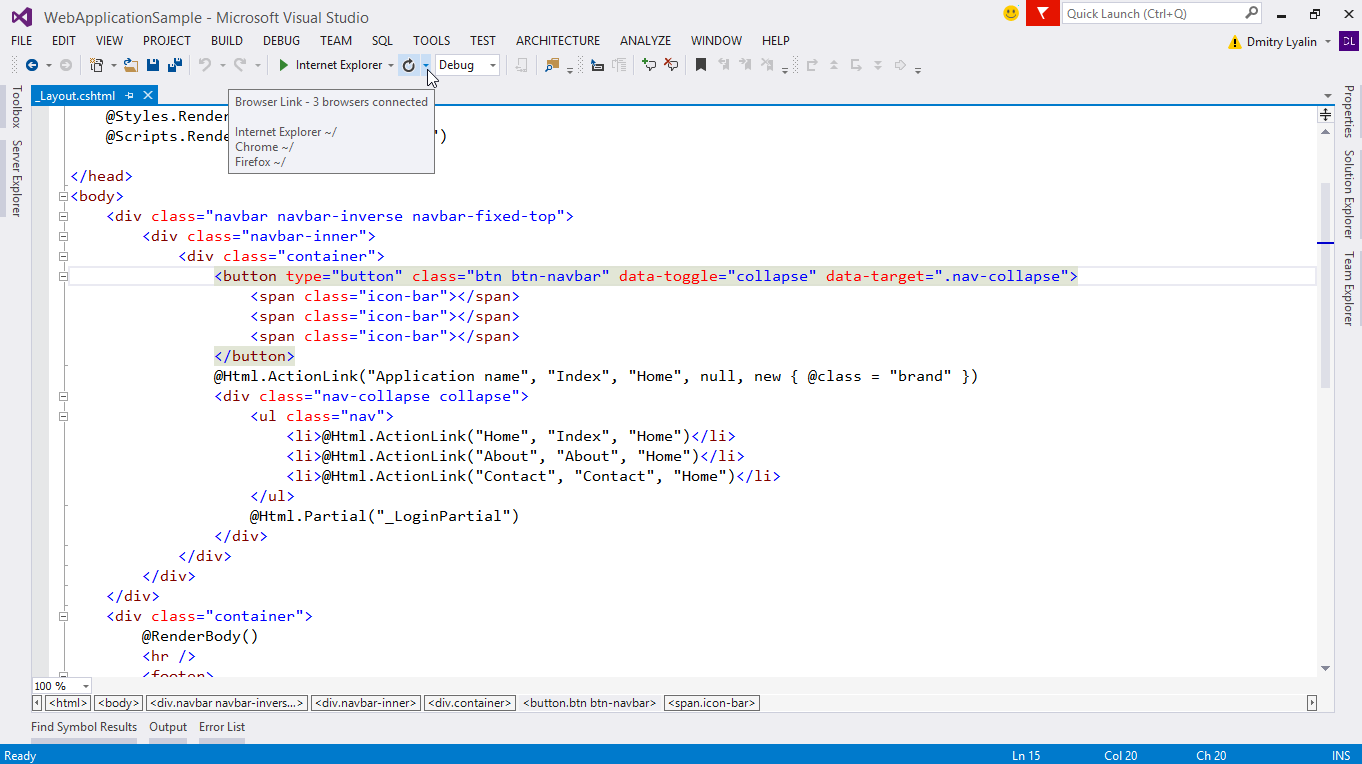Toggle pin on the _Layout.cshtml tab

[x=130, y=95]
